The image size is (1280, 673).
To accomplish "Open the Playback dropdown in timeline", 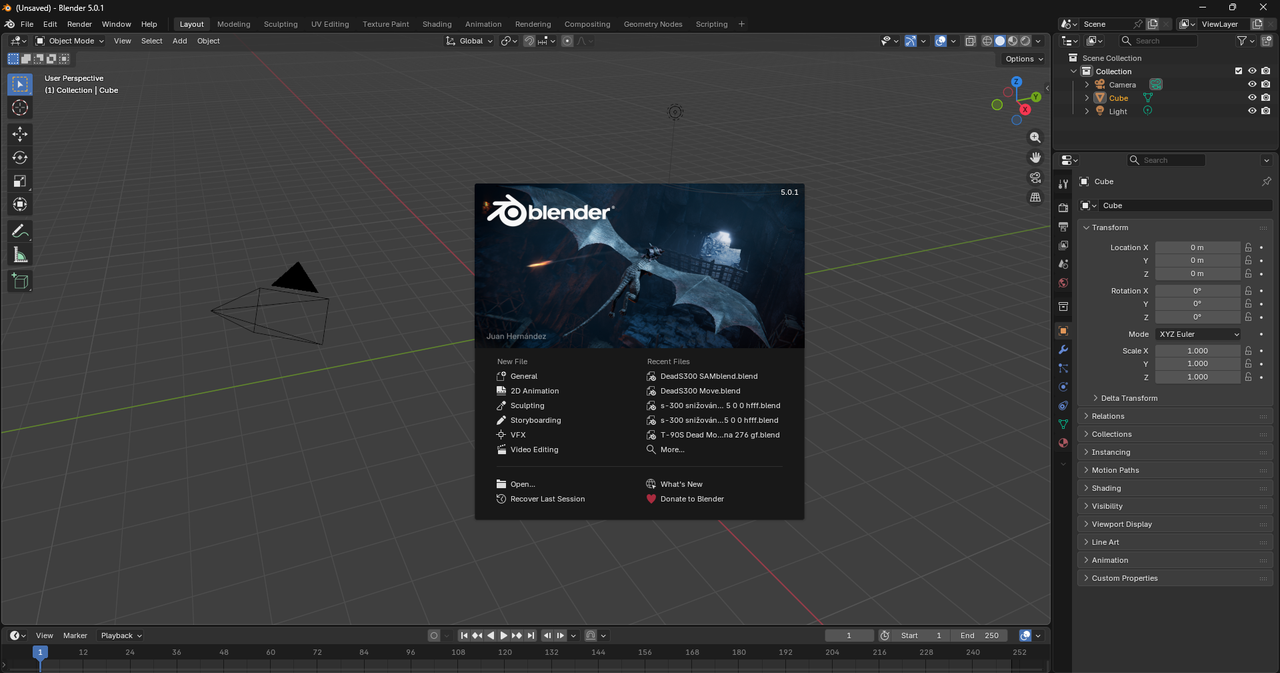I will [121, 635].
